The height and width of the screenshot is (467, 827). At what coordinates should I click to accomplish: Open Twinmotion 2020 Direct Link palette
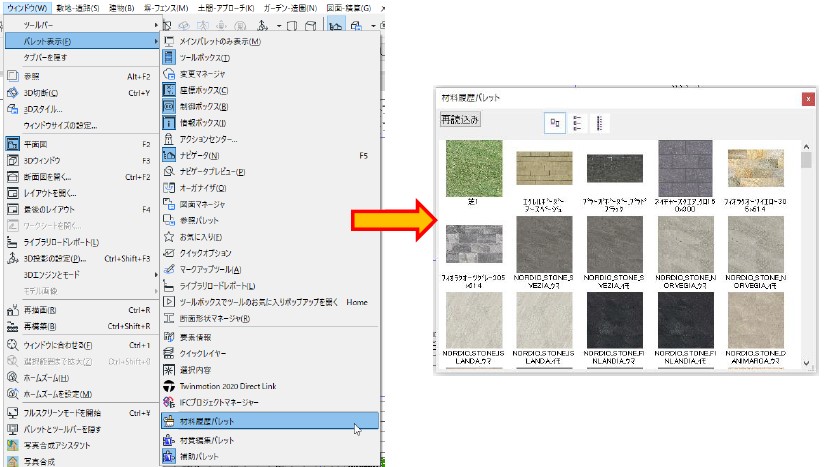pyautogui.click(x=270, y=386)
